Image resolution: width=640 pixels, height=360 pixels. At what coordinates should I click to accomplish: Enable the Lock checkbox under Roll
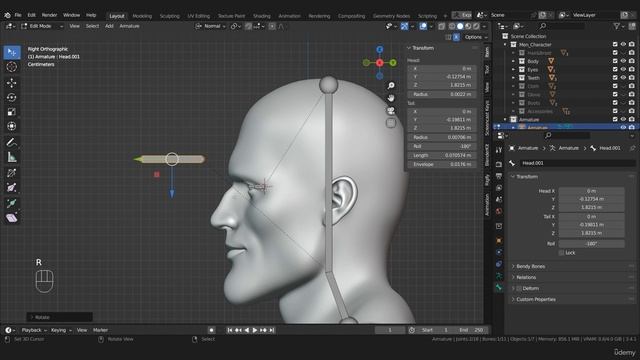coord(562,253)
